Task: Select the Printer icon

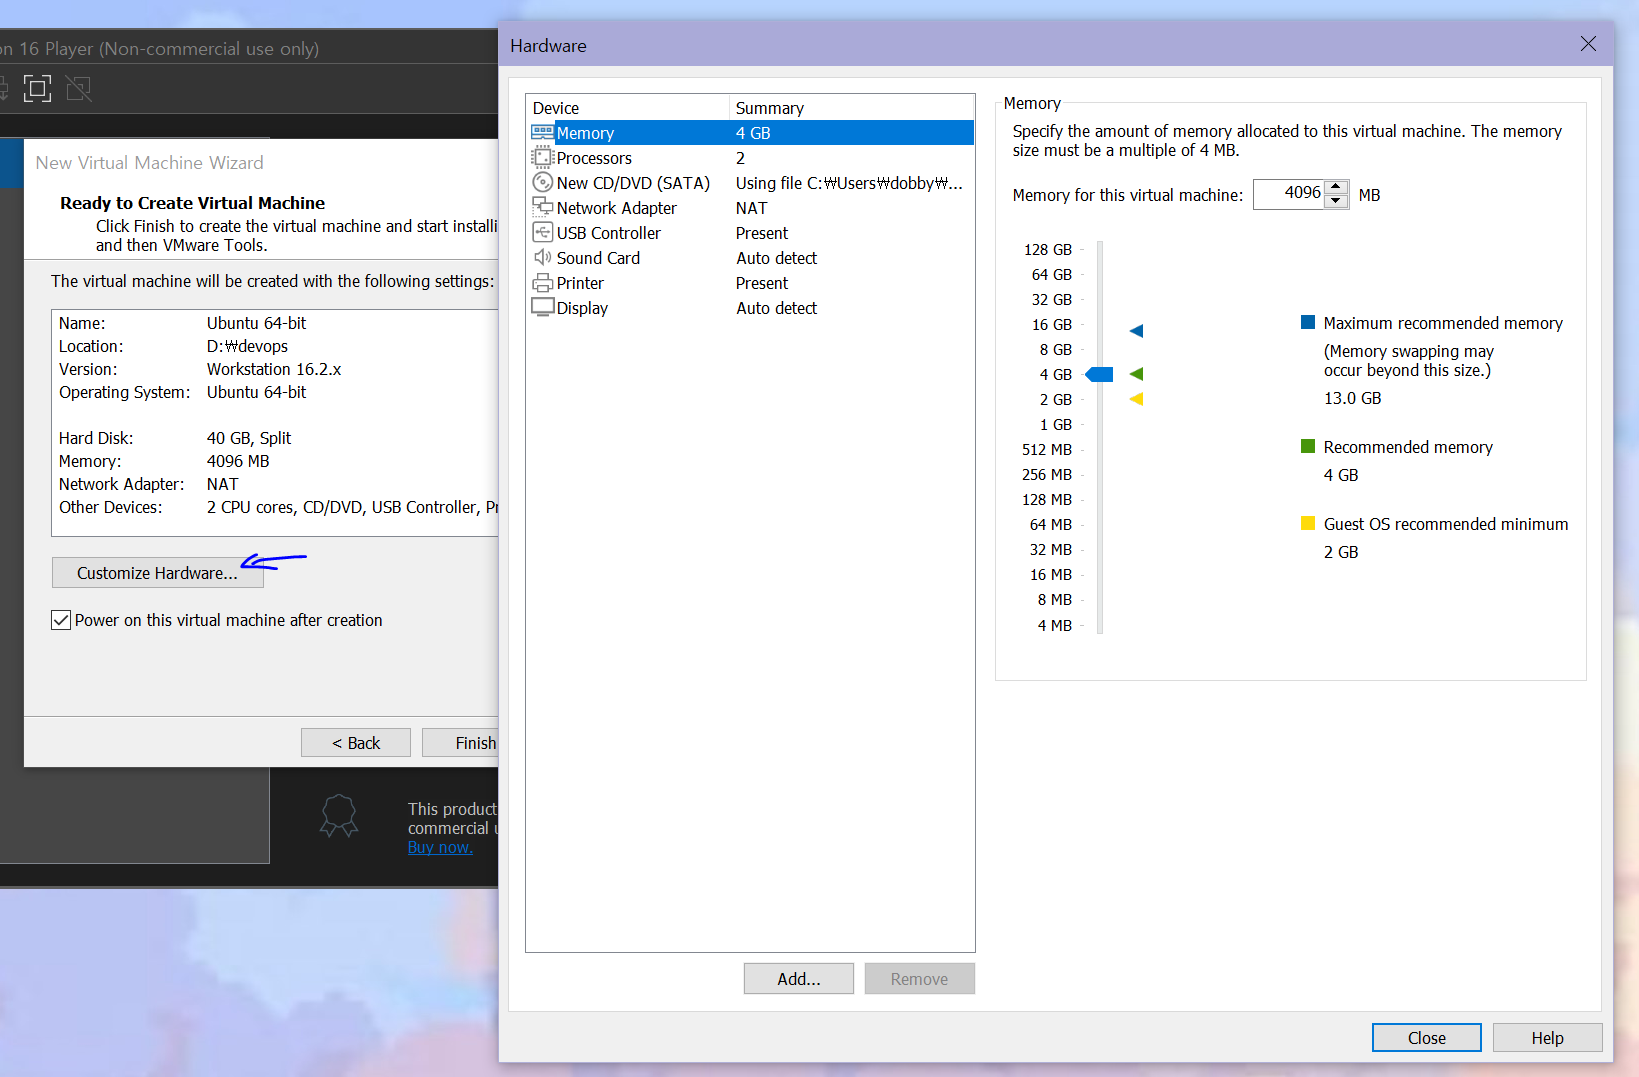Action: [543, 283]
